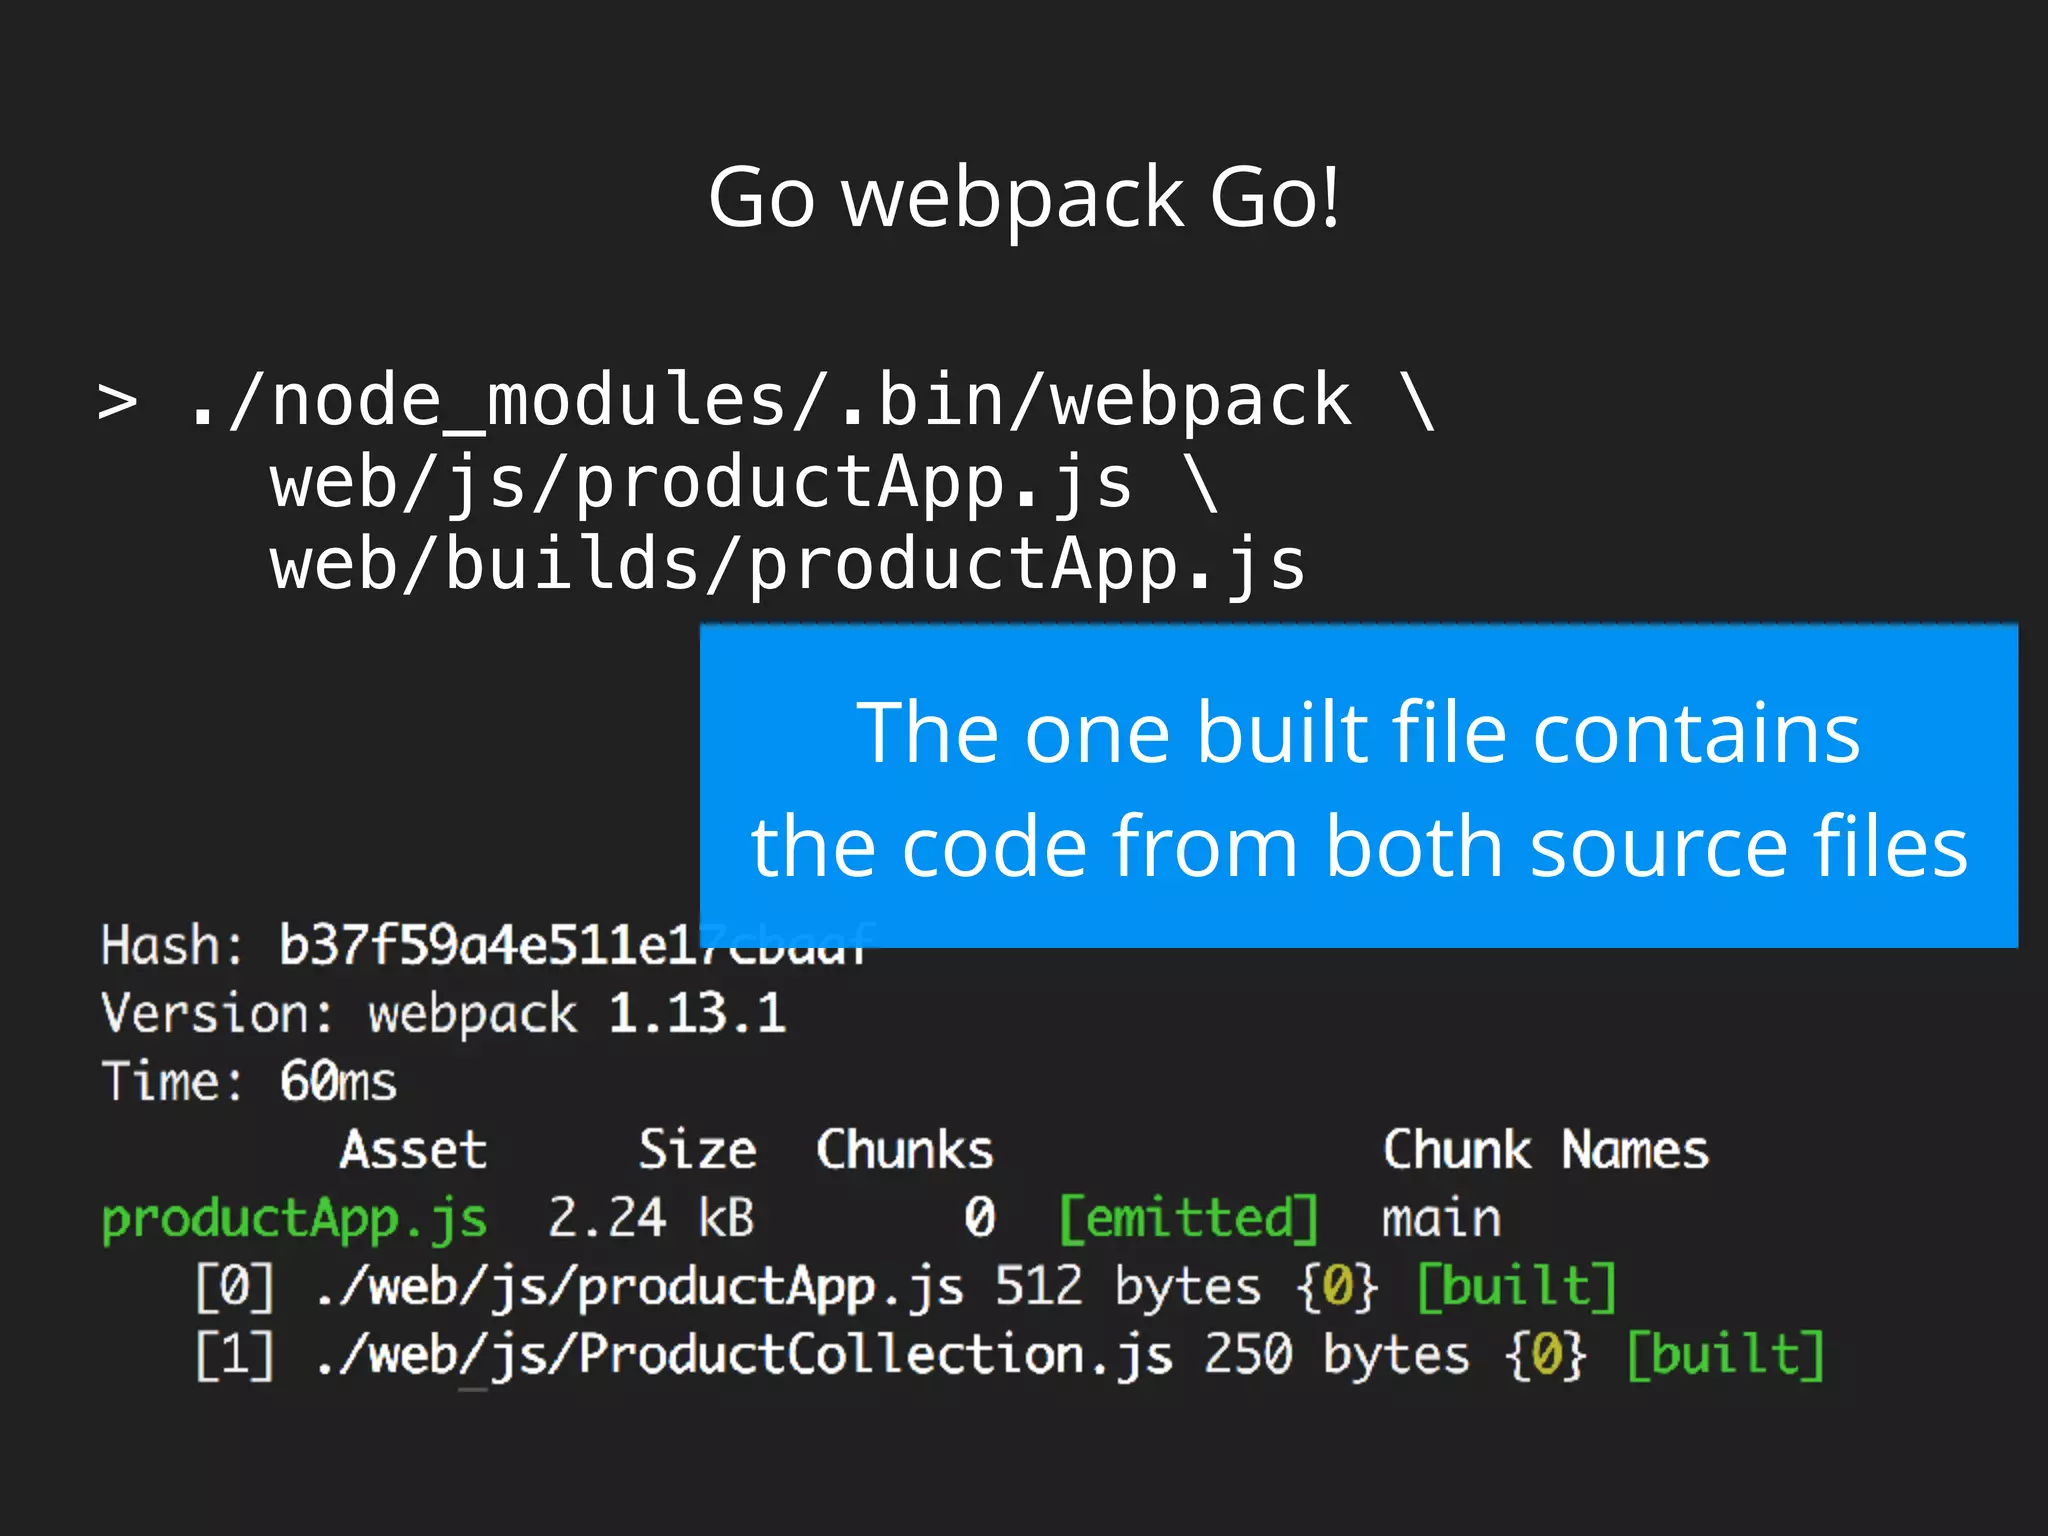Click '[built]' on the ProductCollection.js row
The image size is (2048, 1536).
[1726, 1354]
